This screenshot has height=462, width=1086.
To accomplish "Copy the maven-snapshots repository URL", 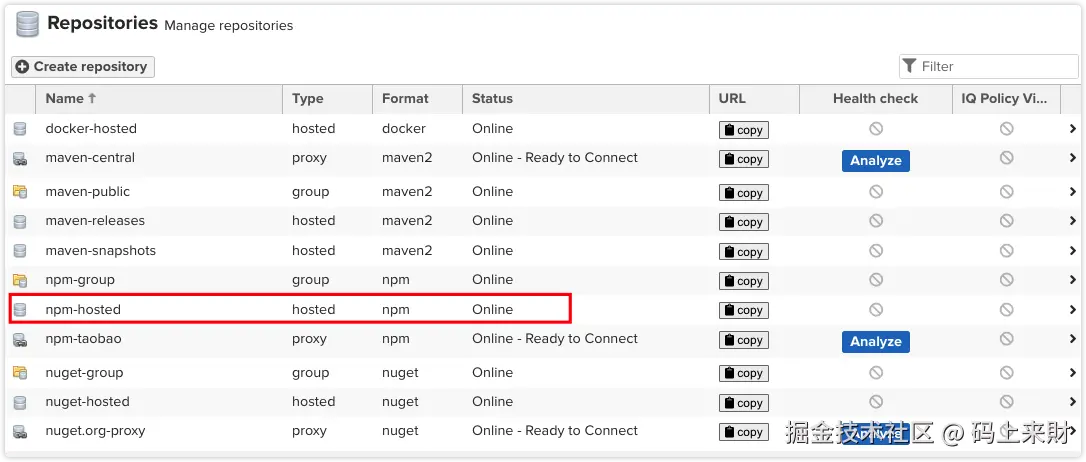I will point(744,252).
